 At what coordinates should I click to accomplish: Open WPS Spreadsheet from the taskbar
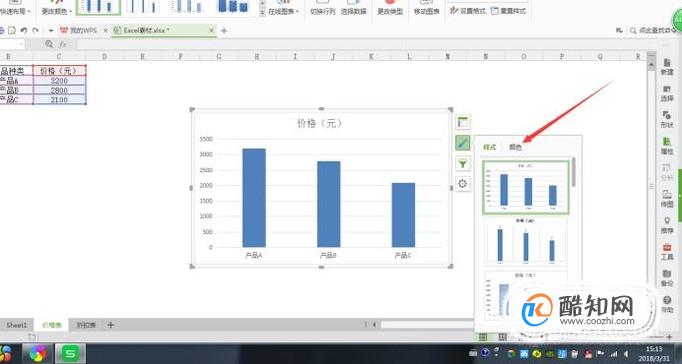pos(70,353)
